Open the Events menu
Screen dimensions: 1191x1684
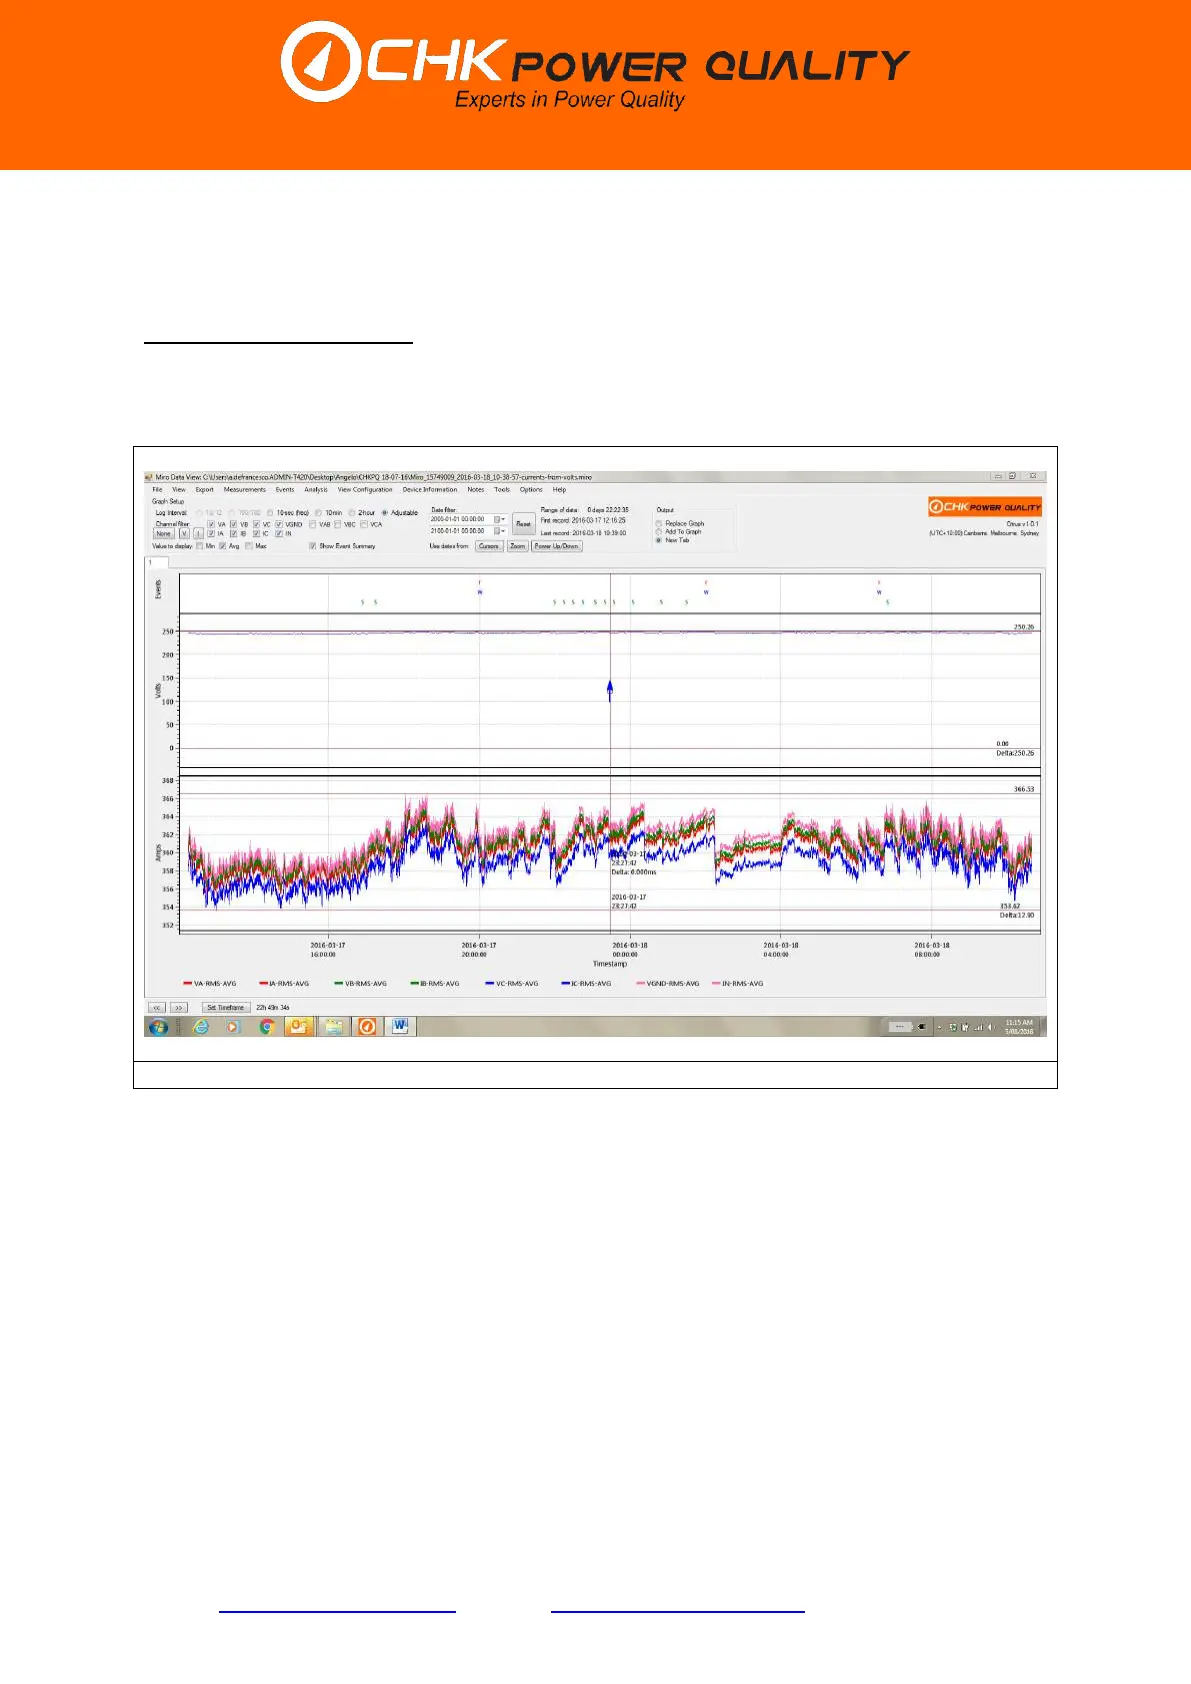[285, 490]
